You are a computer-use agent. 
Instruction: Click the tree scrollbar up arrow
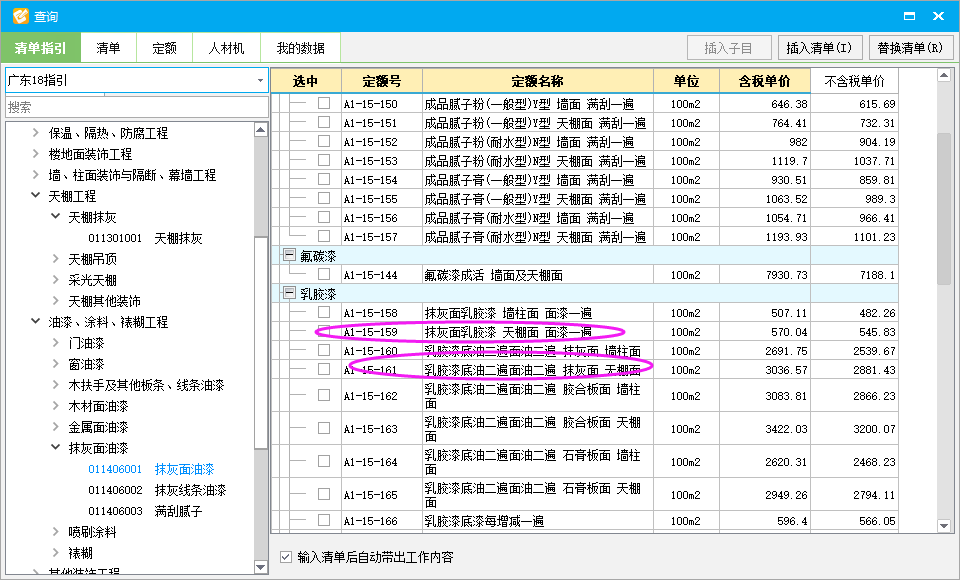tap(260, 130)
